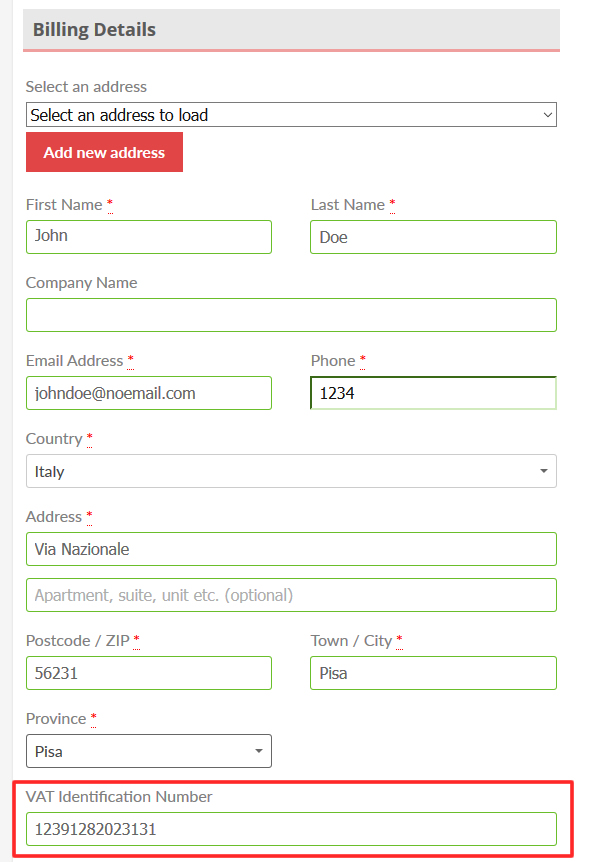This screenshot has height=862, width=594.
Task: Select the Apartment, suite, unit optional field
Action: click(x=291, y=595)
